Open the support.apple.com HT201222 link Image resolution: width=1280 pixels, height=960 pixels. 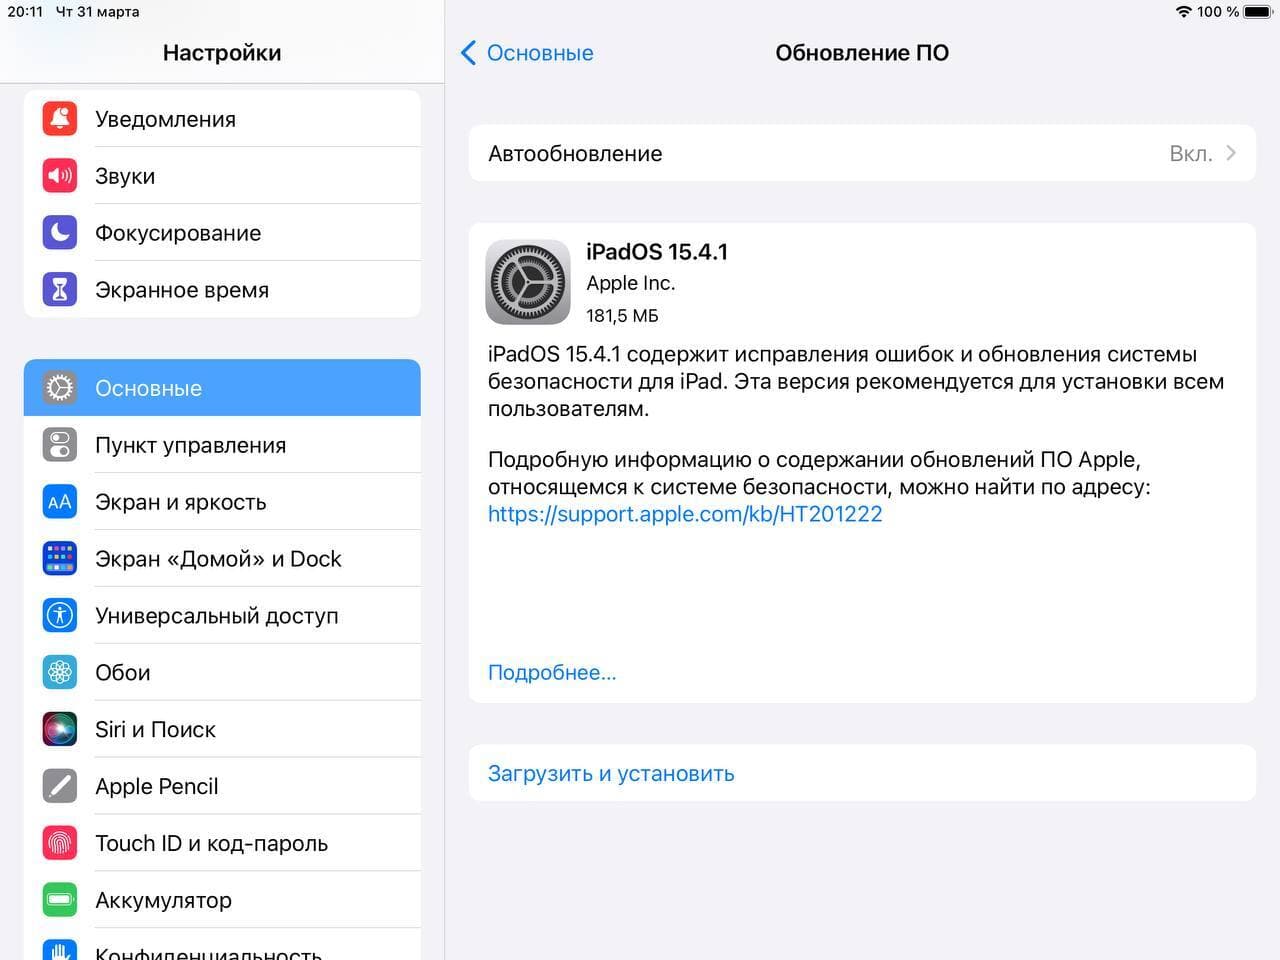(685, 514)
